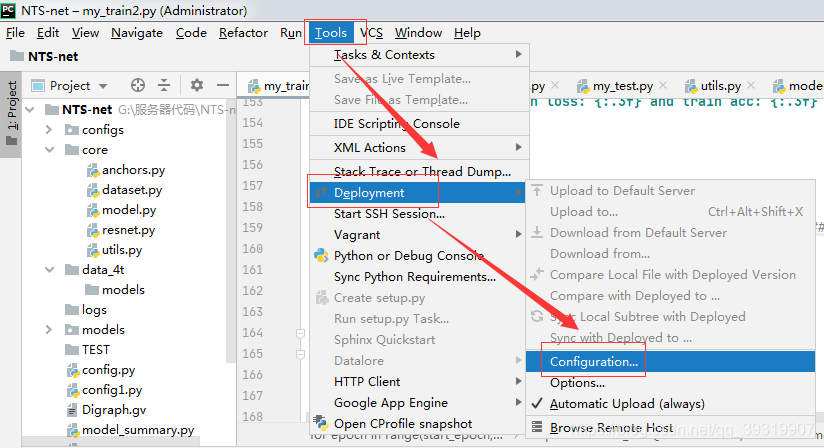Viewport: 824px width, 448px height.
Task: Collapse the core folder
Action: click(x=50, y=150)
